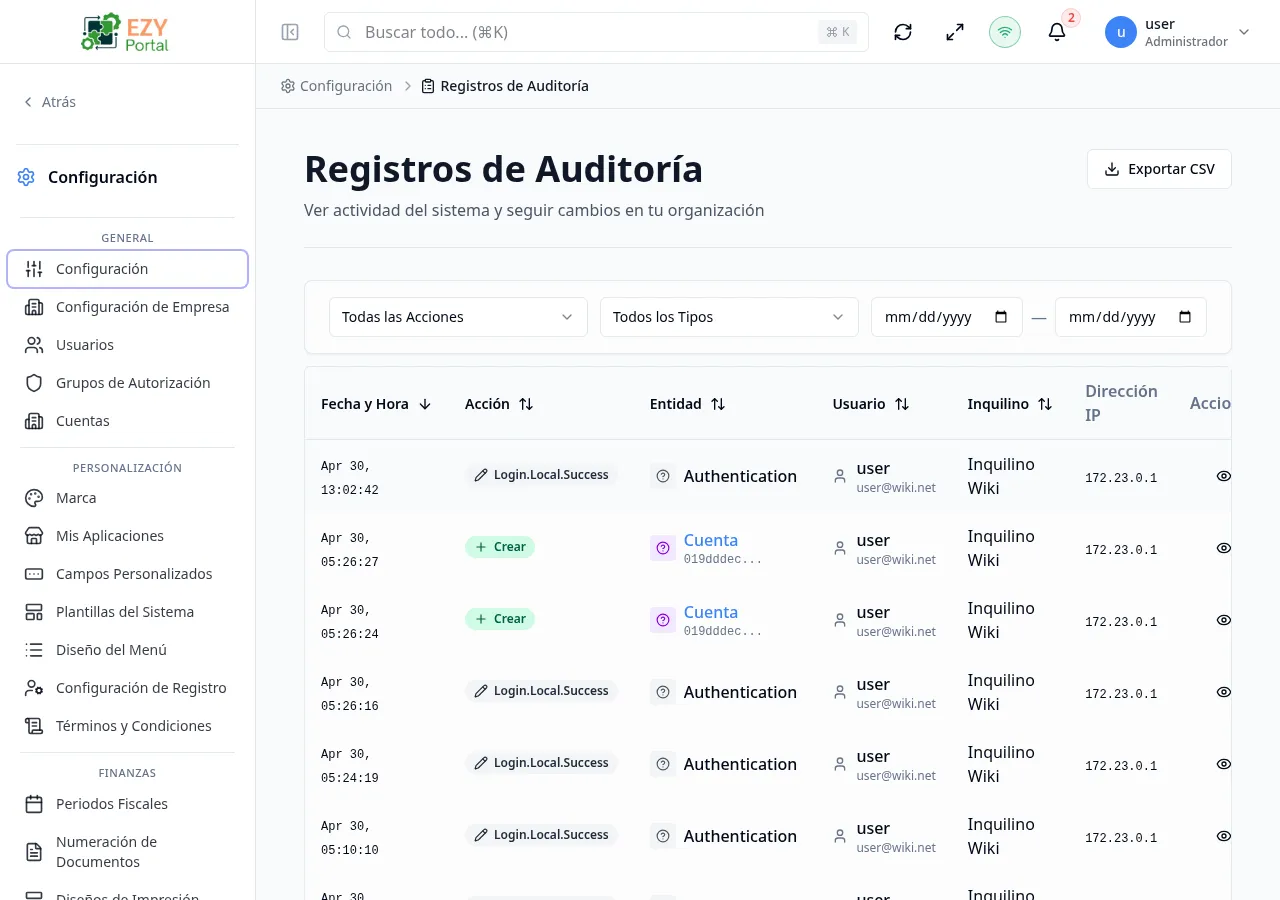Click Registros de Auditoría breadcrumb text

coord(514,86)
